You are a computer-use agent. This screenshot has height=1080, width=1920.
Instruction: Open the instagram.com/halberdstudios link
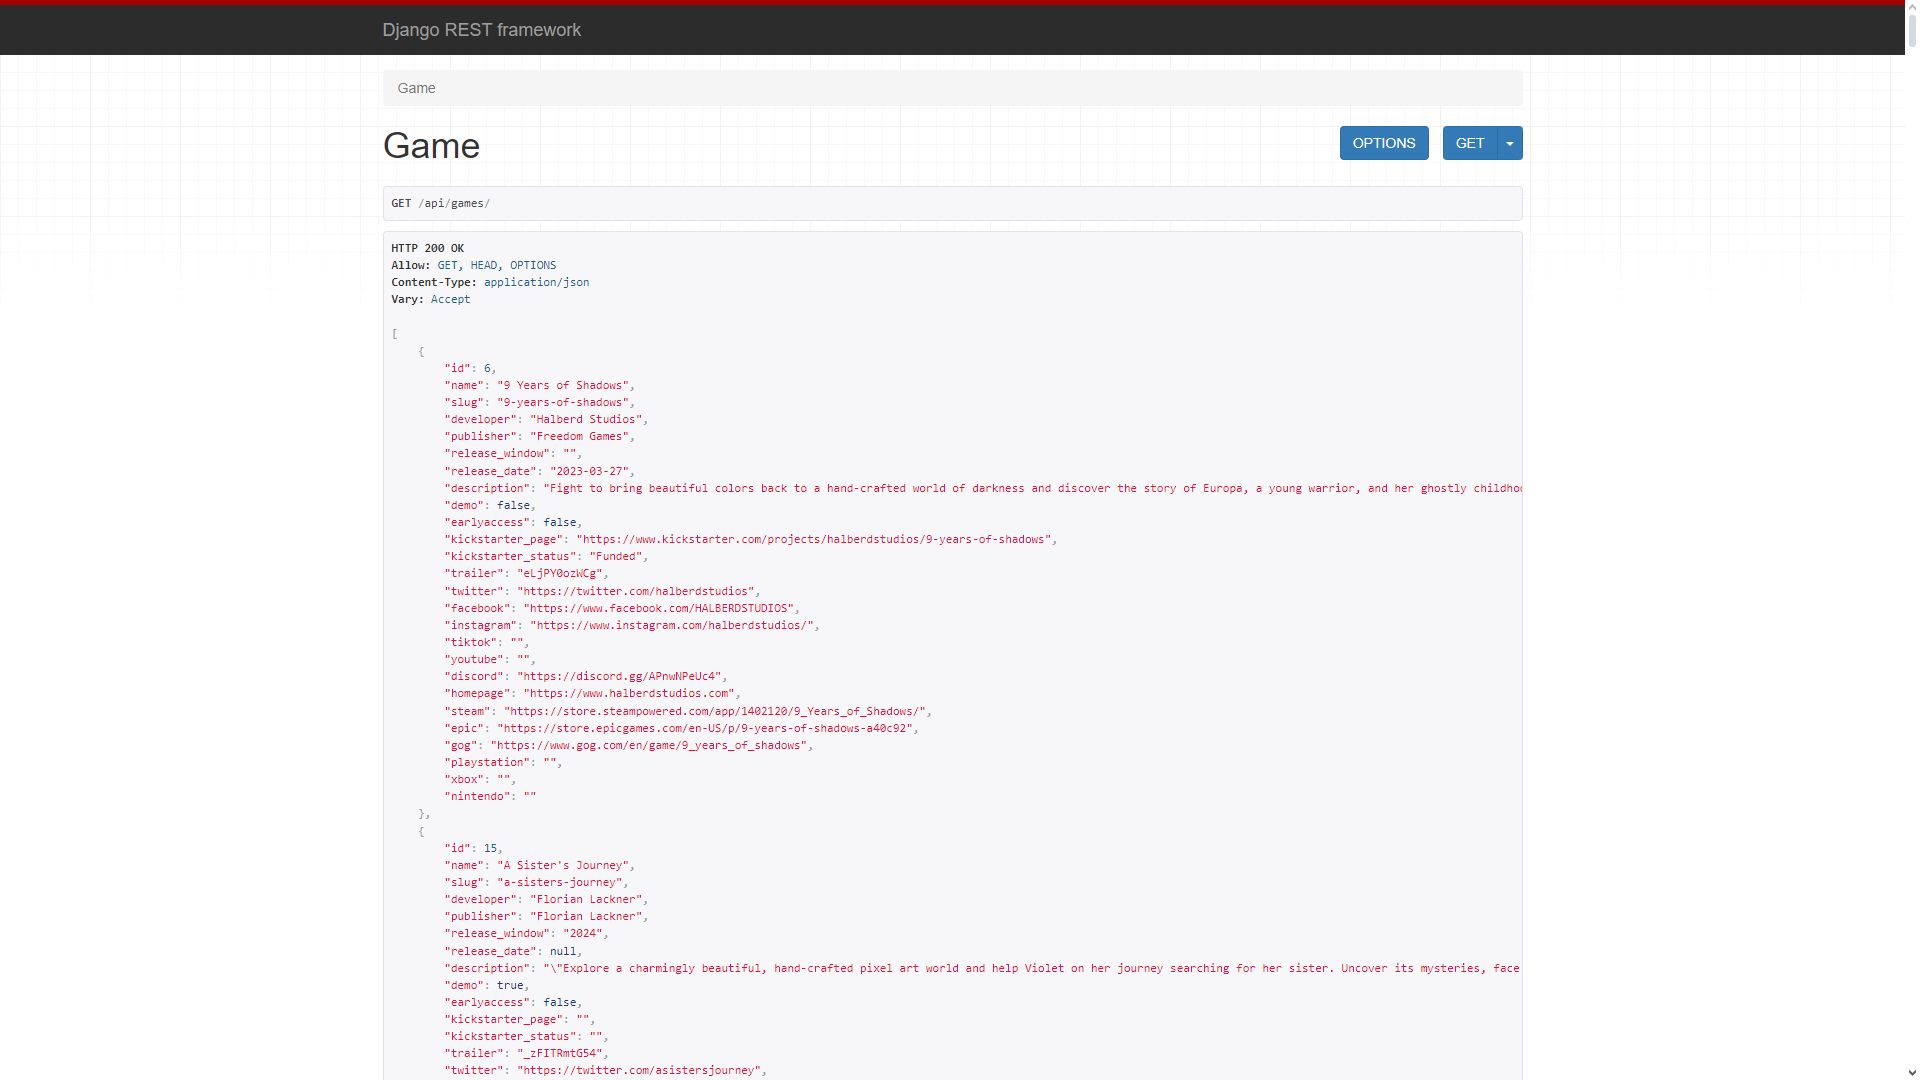point(672,625)
